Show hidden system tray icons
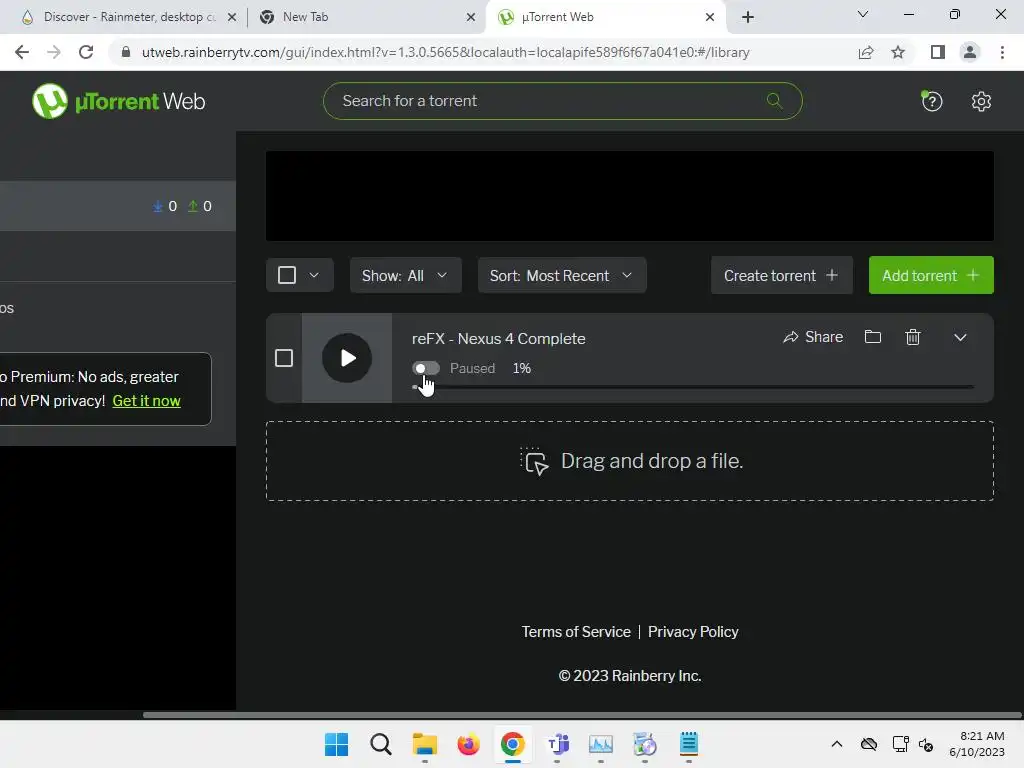 pos(837,744)
